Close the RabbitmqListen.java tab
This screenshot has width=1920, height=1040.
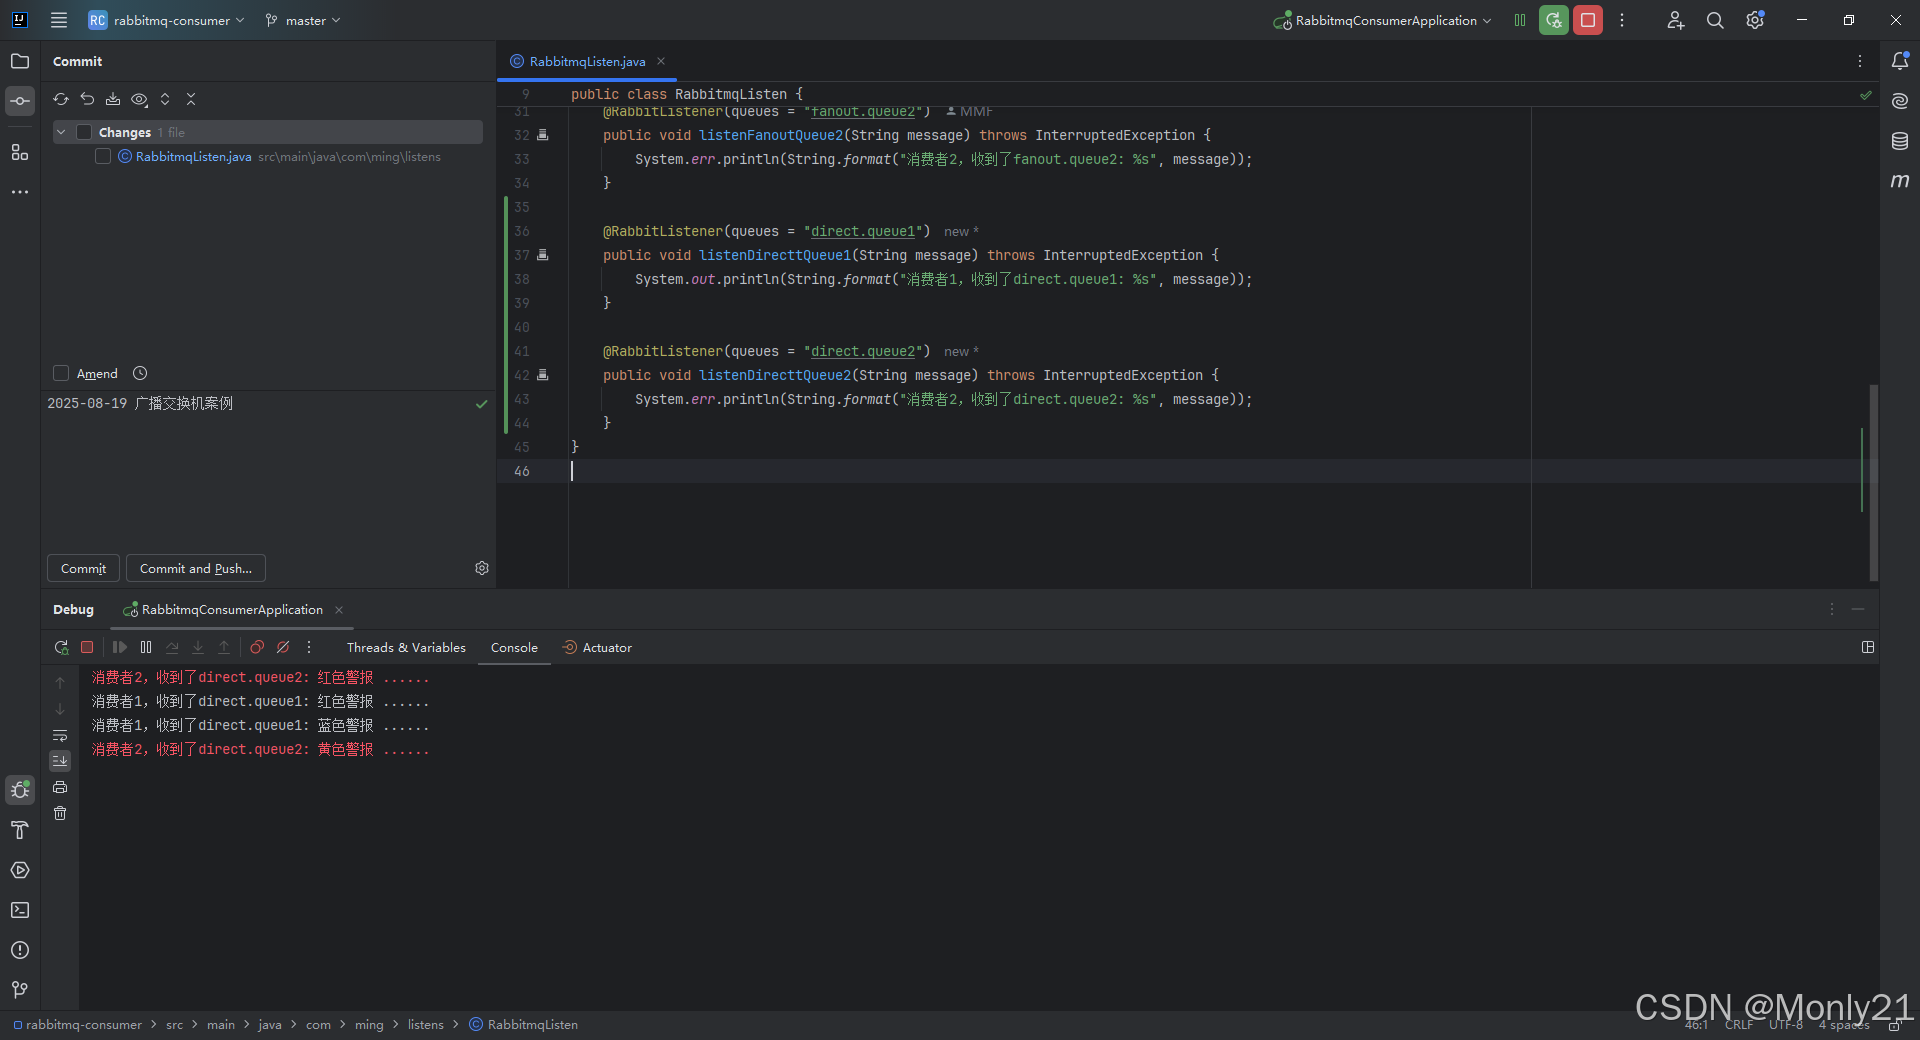pyautogui.click(x=661, y=61)
